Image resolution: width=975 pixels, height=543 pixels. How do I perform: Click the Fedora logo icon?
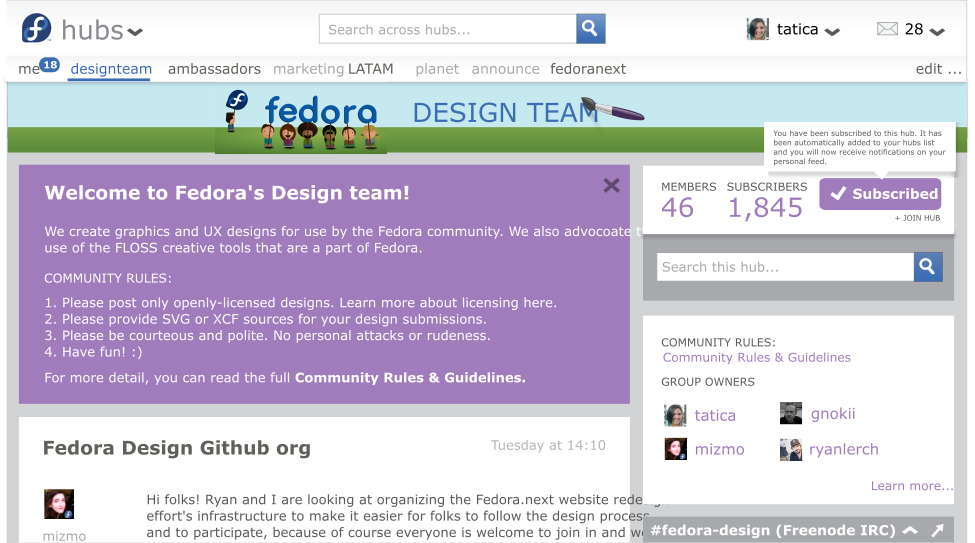[37, 29]
